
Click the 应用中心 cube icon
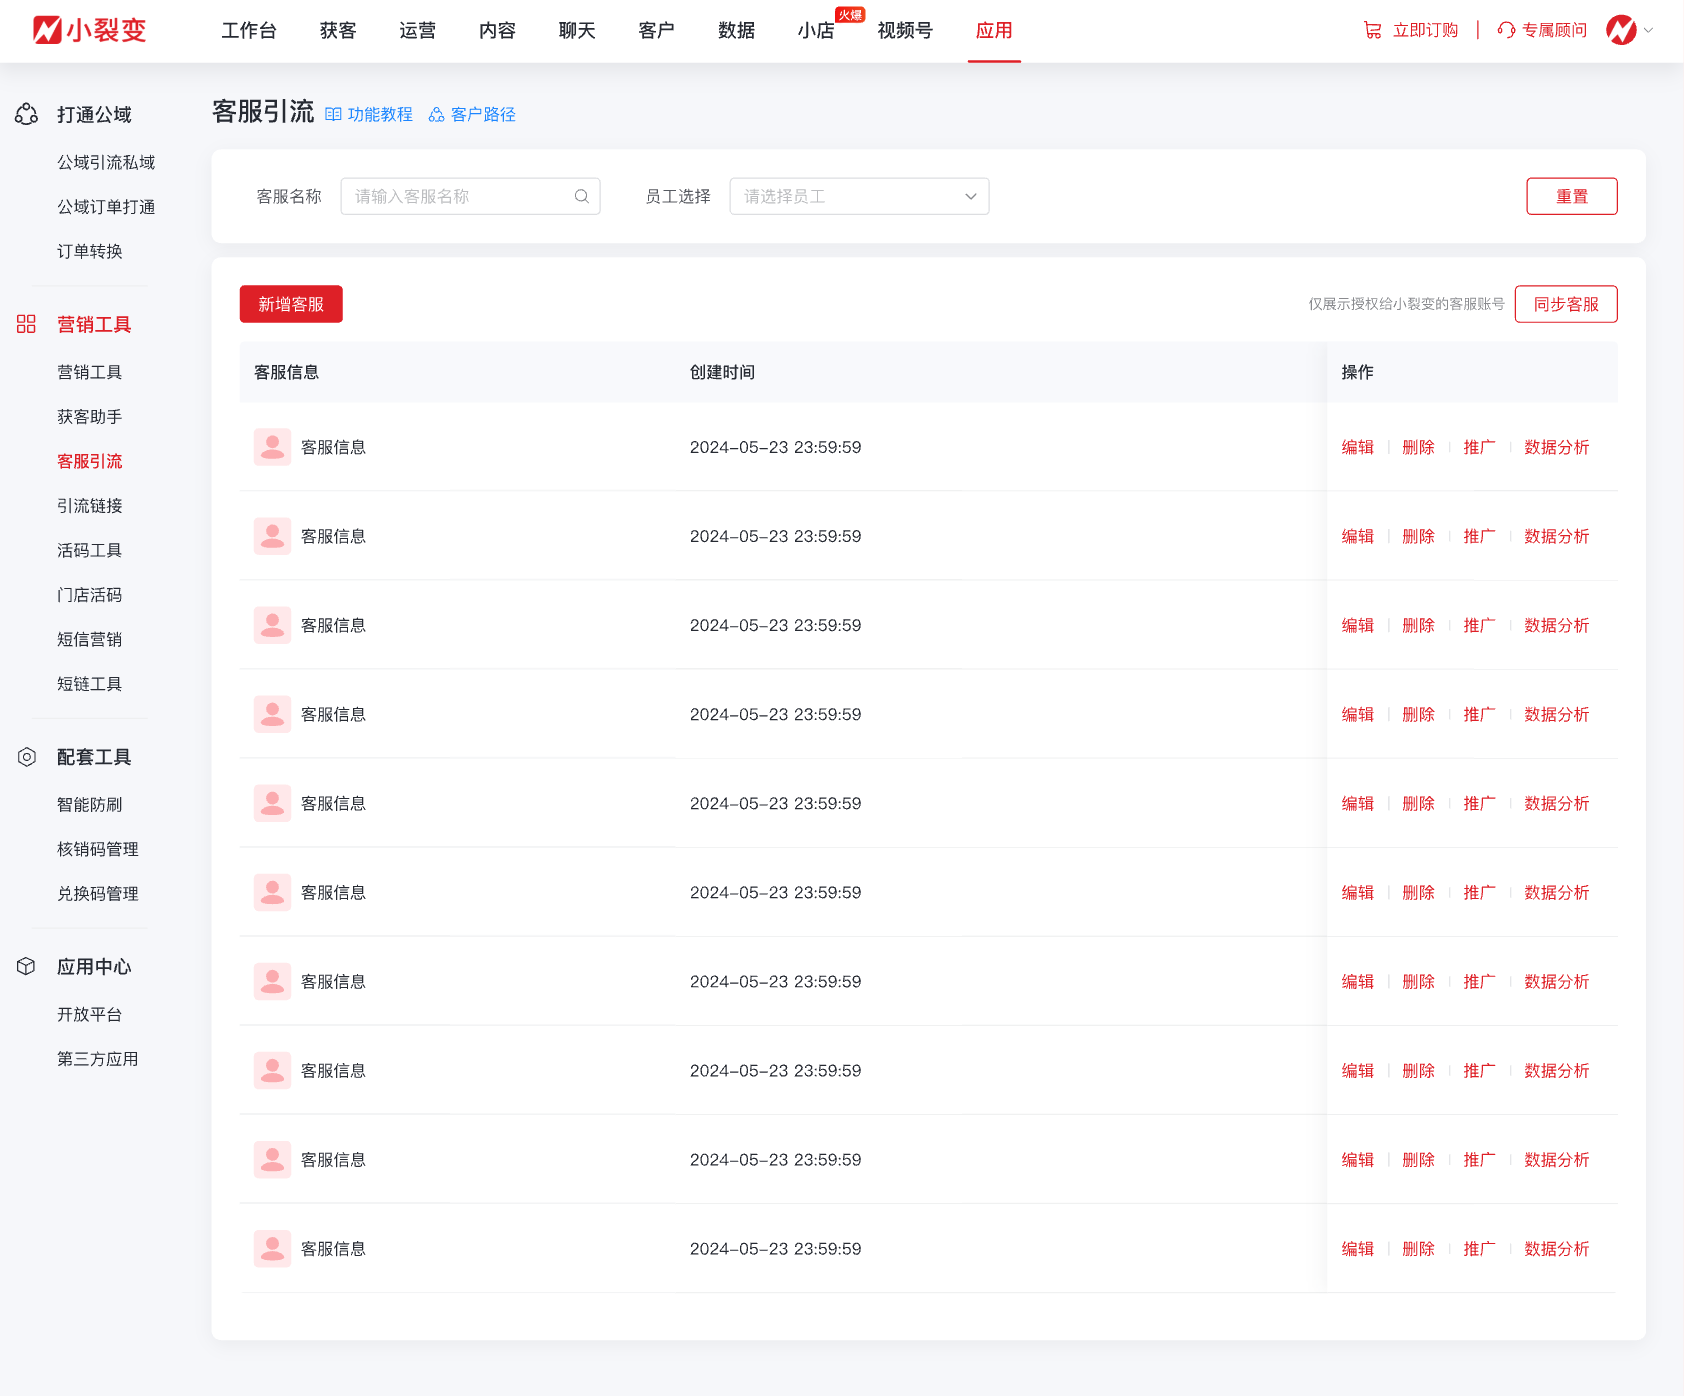pyautogui.click(x=27, y=966)
